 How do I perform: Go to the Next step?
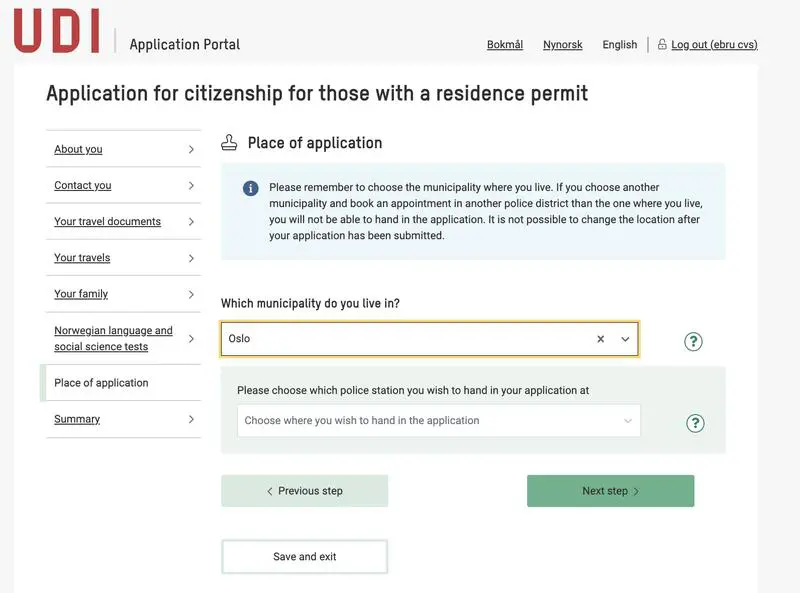(x=610, y=491)
